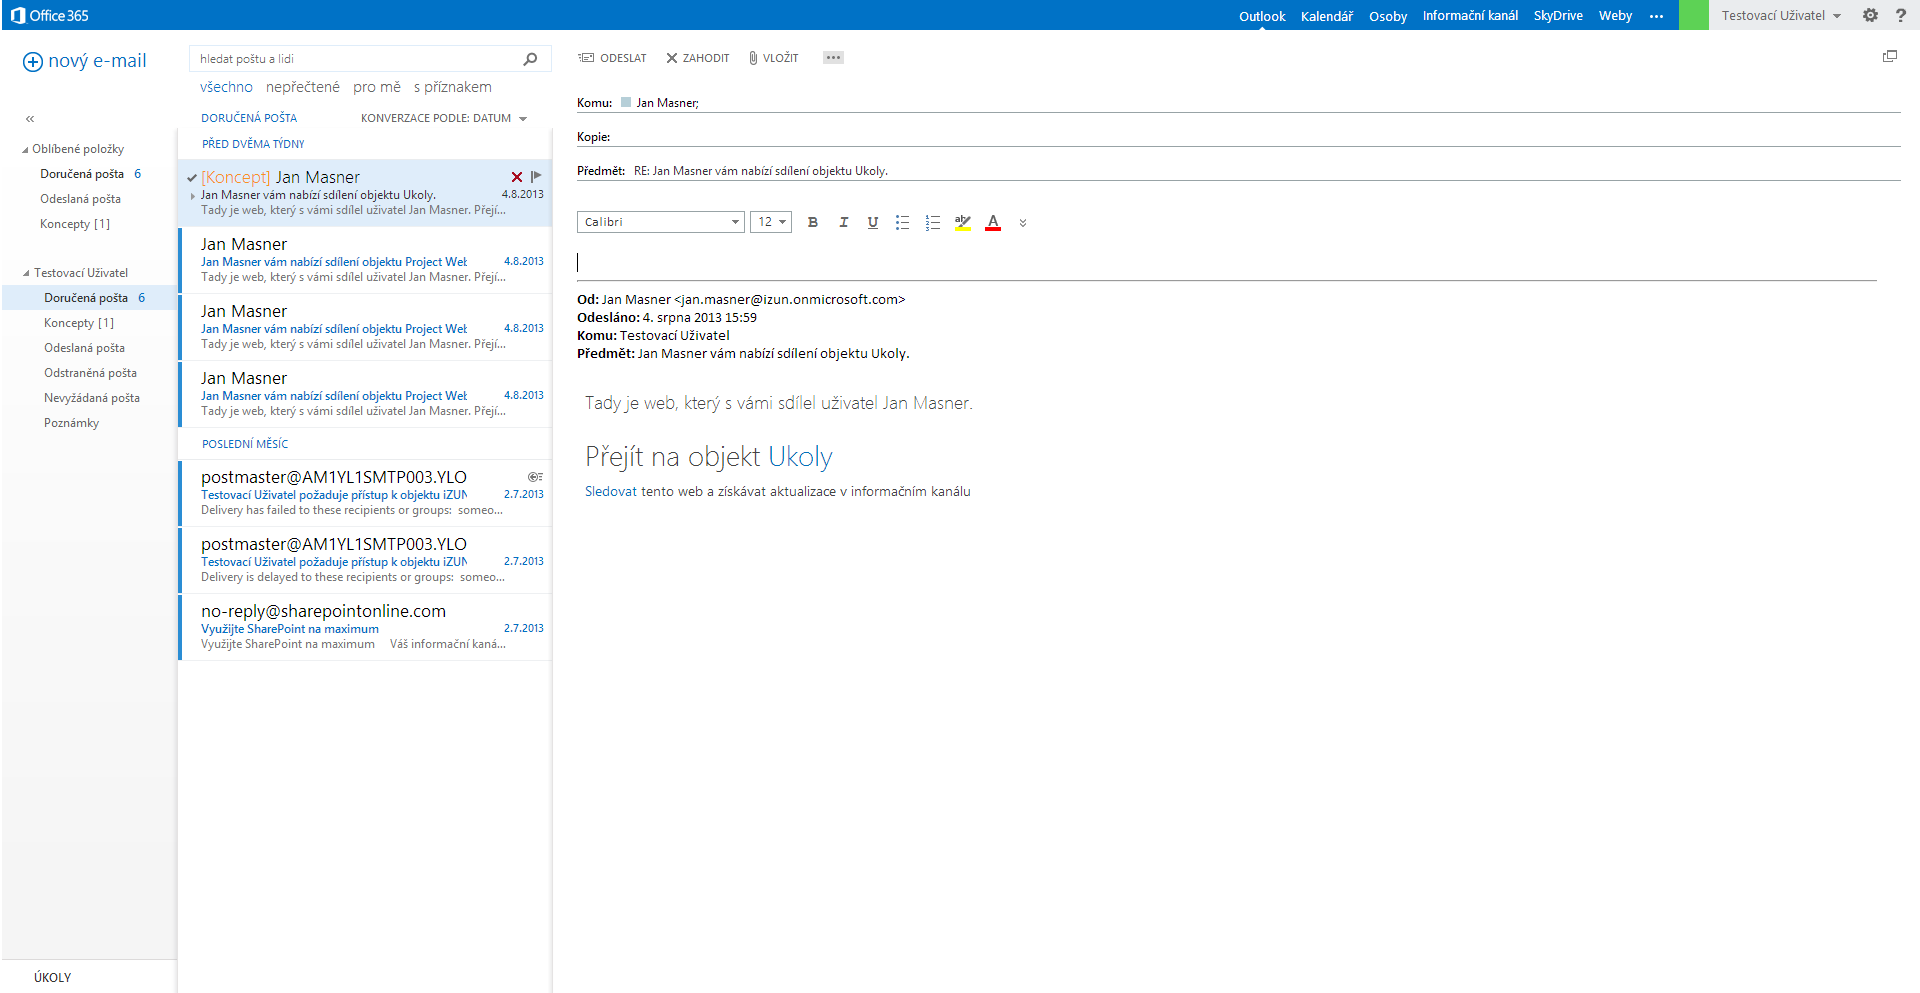Discard the draft with the ZAHODIT X icon
This screenshot has height=993, width=1920.
[672, 58]
